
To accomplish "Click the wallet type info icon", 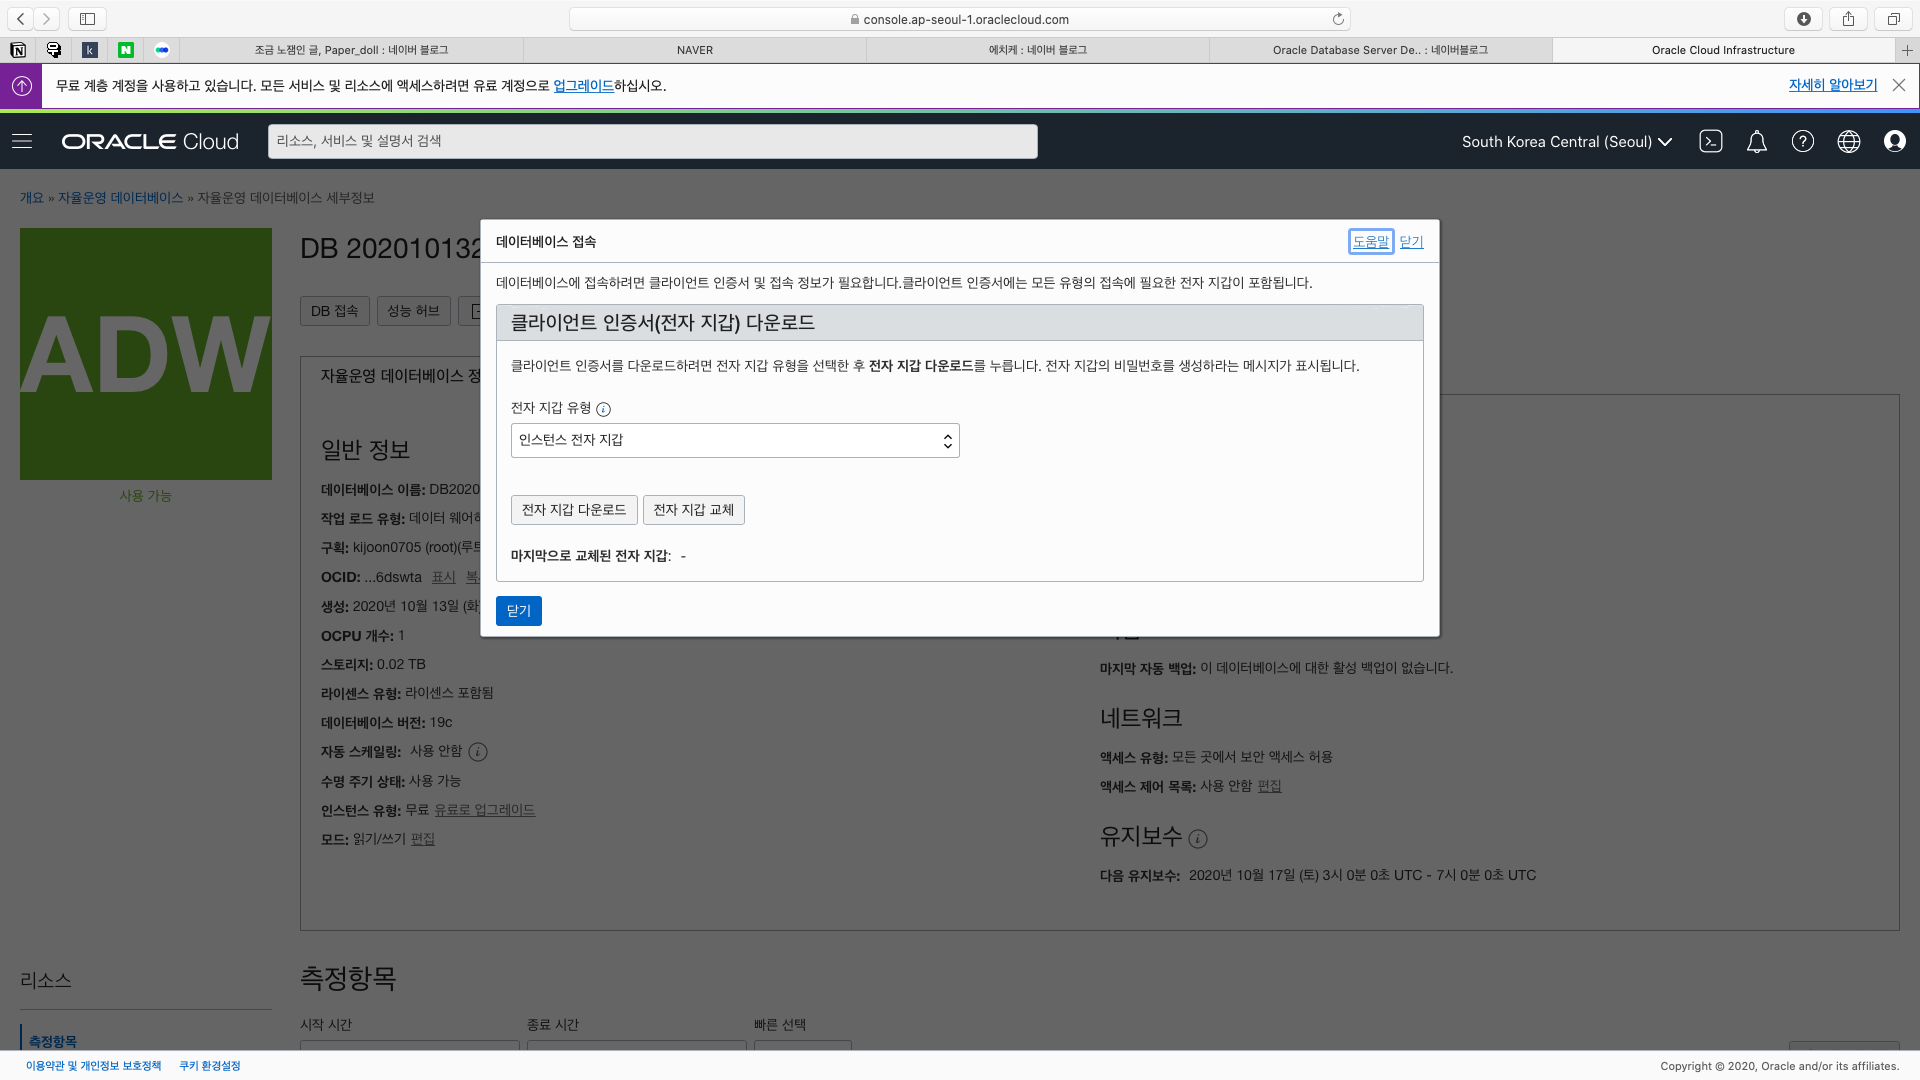I will coord(603,409).
